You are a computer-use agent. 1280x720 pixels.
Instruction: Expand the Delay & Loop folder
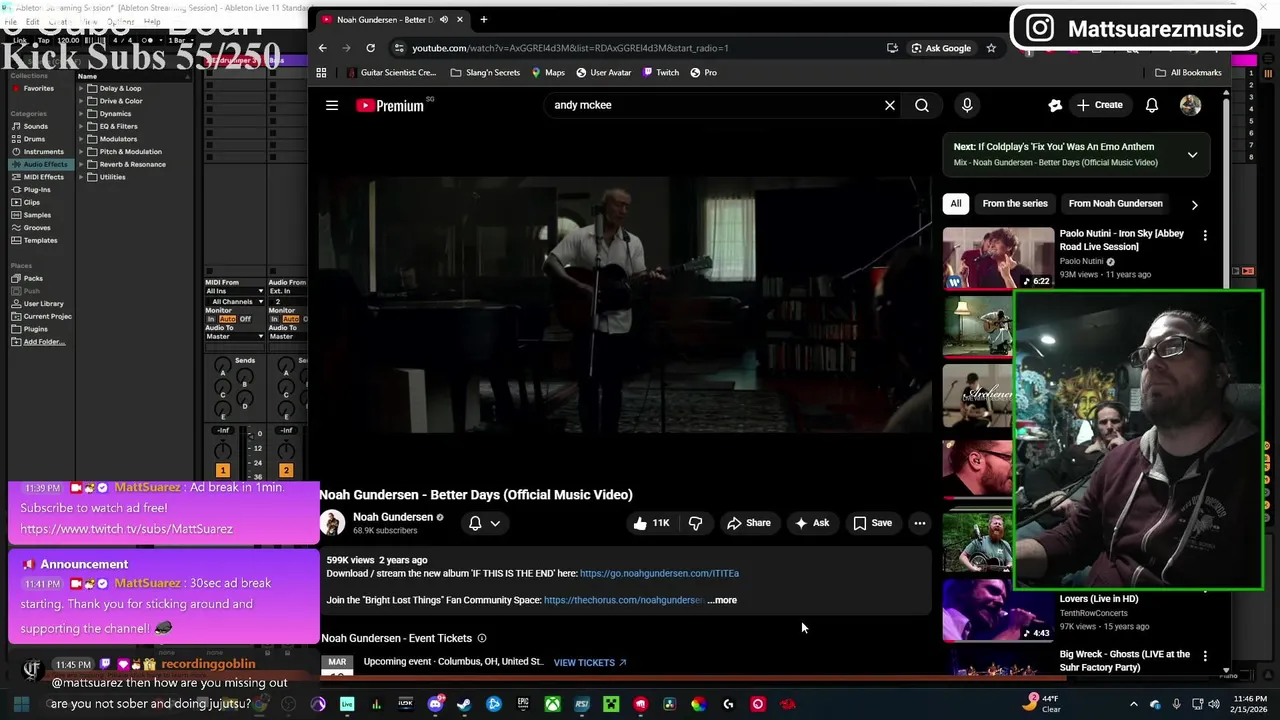pyautogui.click(x=81, y=88)
